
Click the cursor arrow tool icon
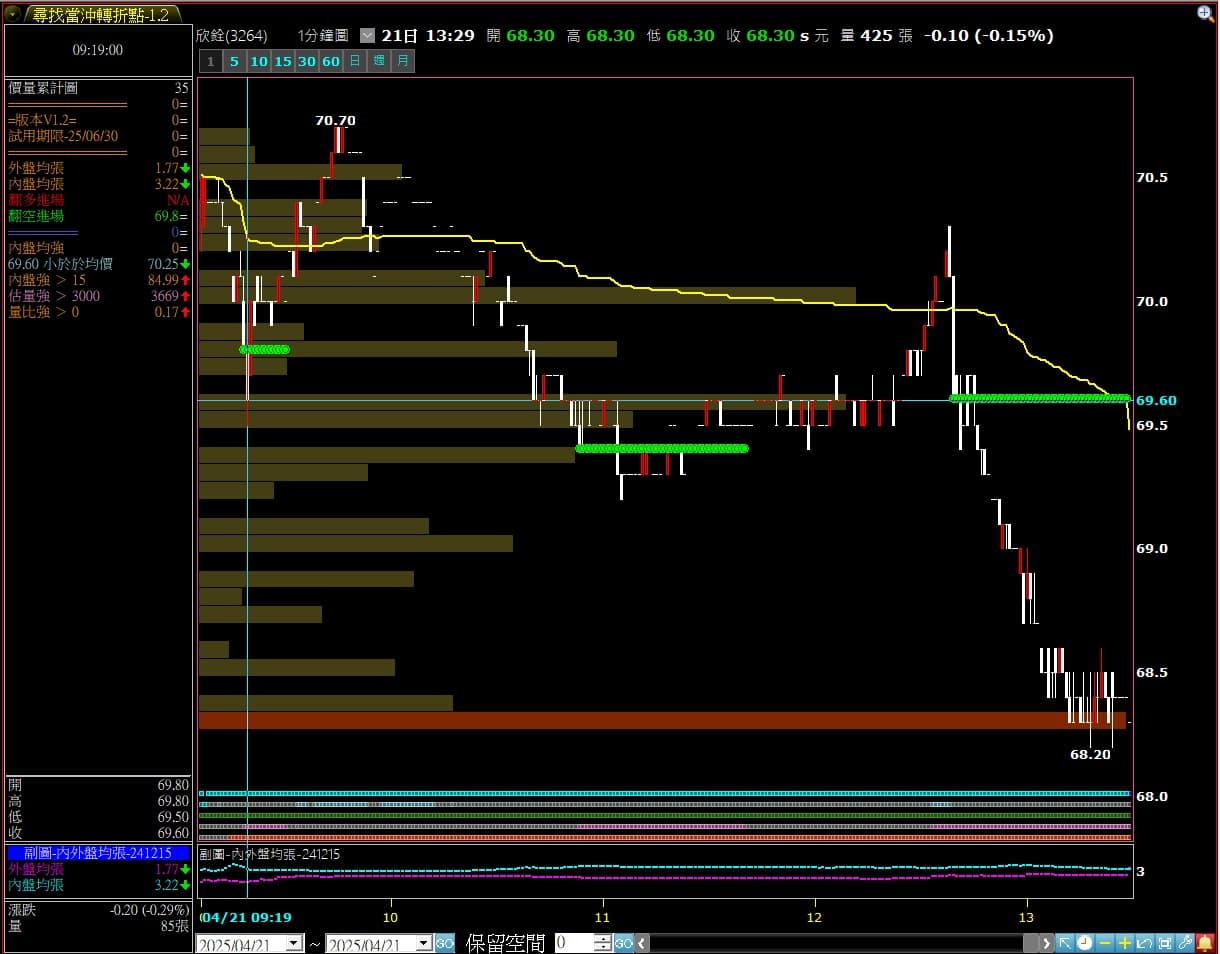point(1065,943)
